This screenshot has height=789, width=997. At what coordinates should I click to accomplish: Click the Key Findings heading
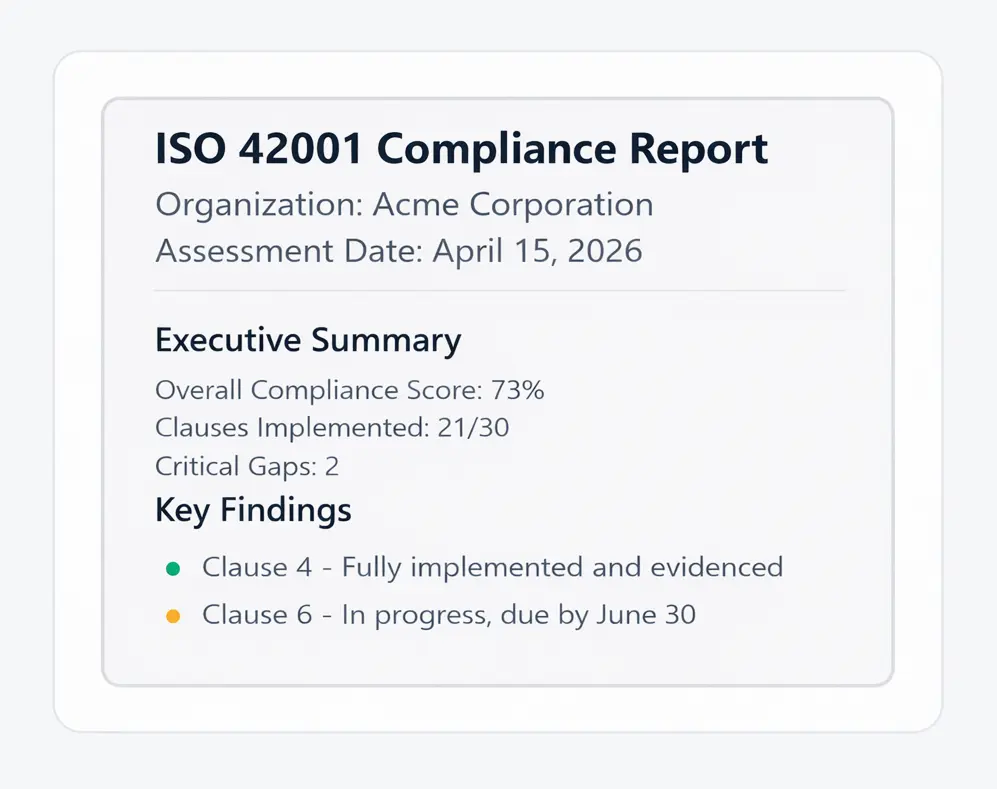[x=253, y=511]
